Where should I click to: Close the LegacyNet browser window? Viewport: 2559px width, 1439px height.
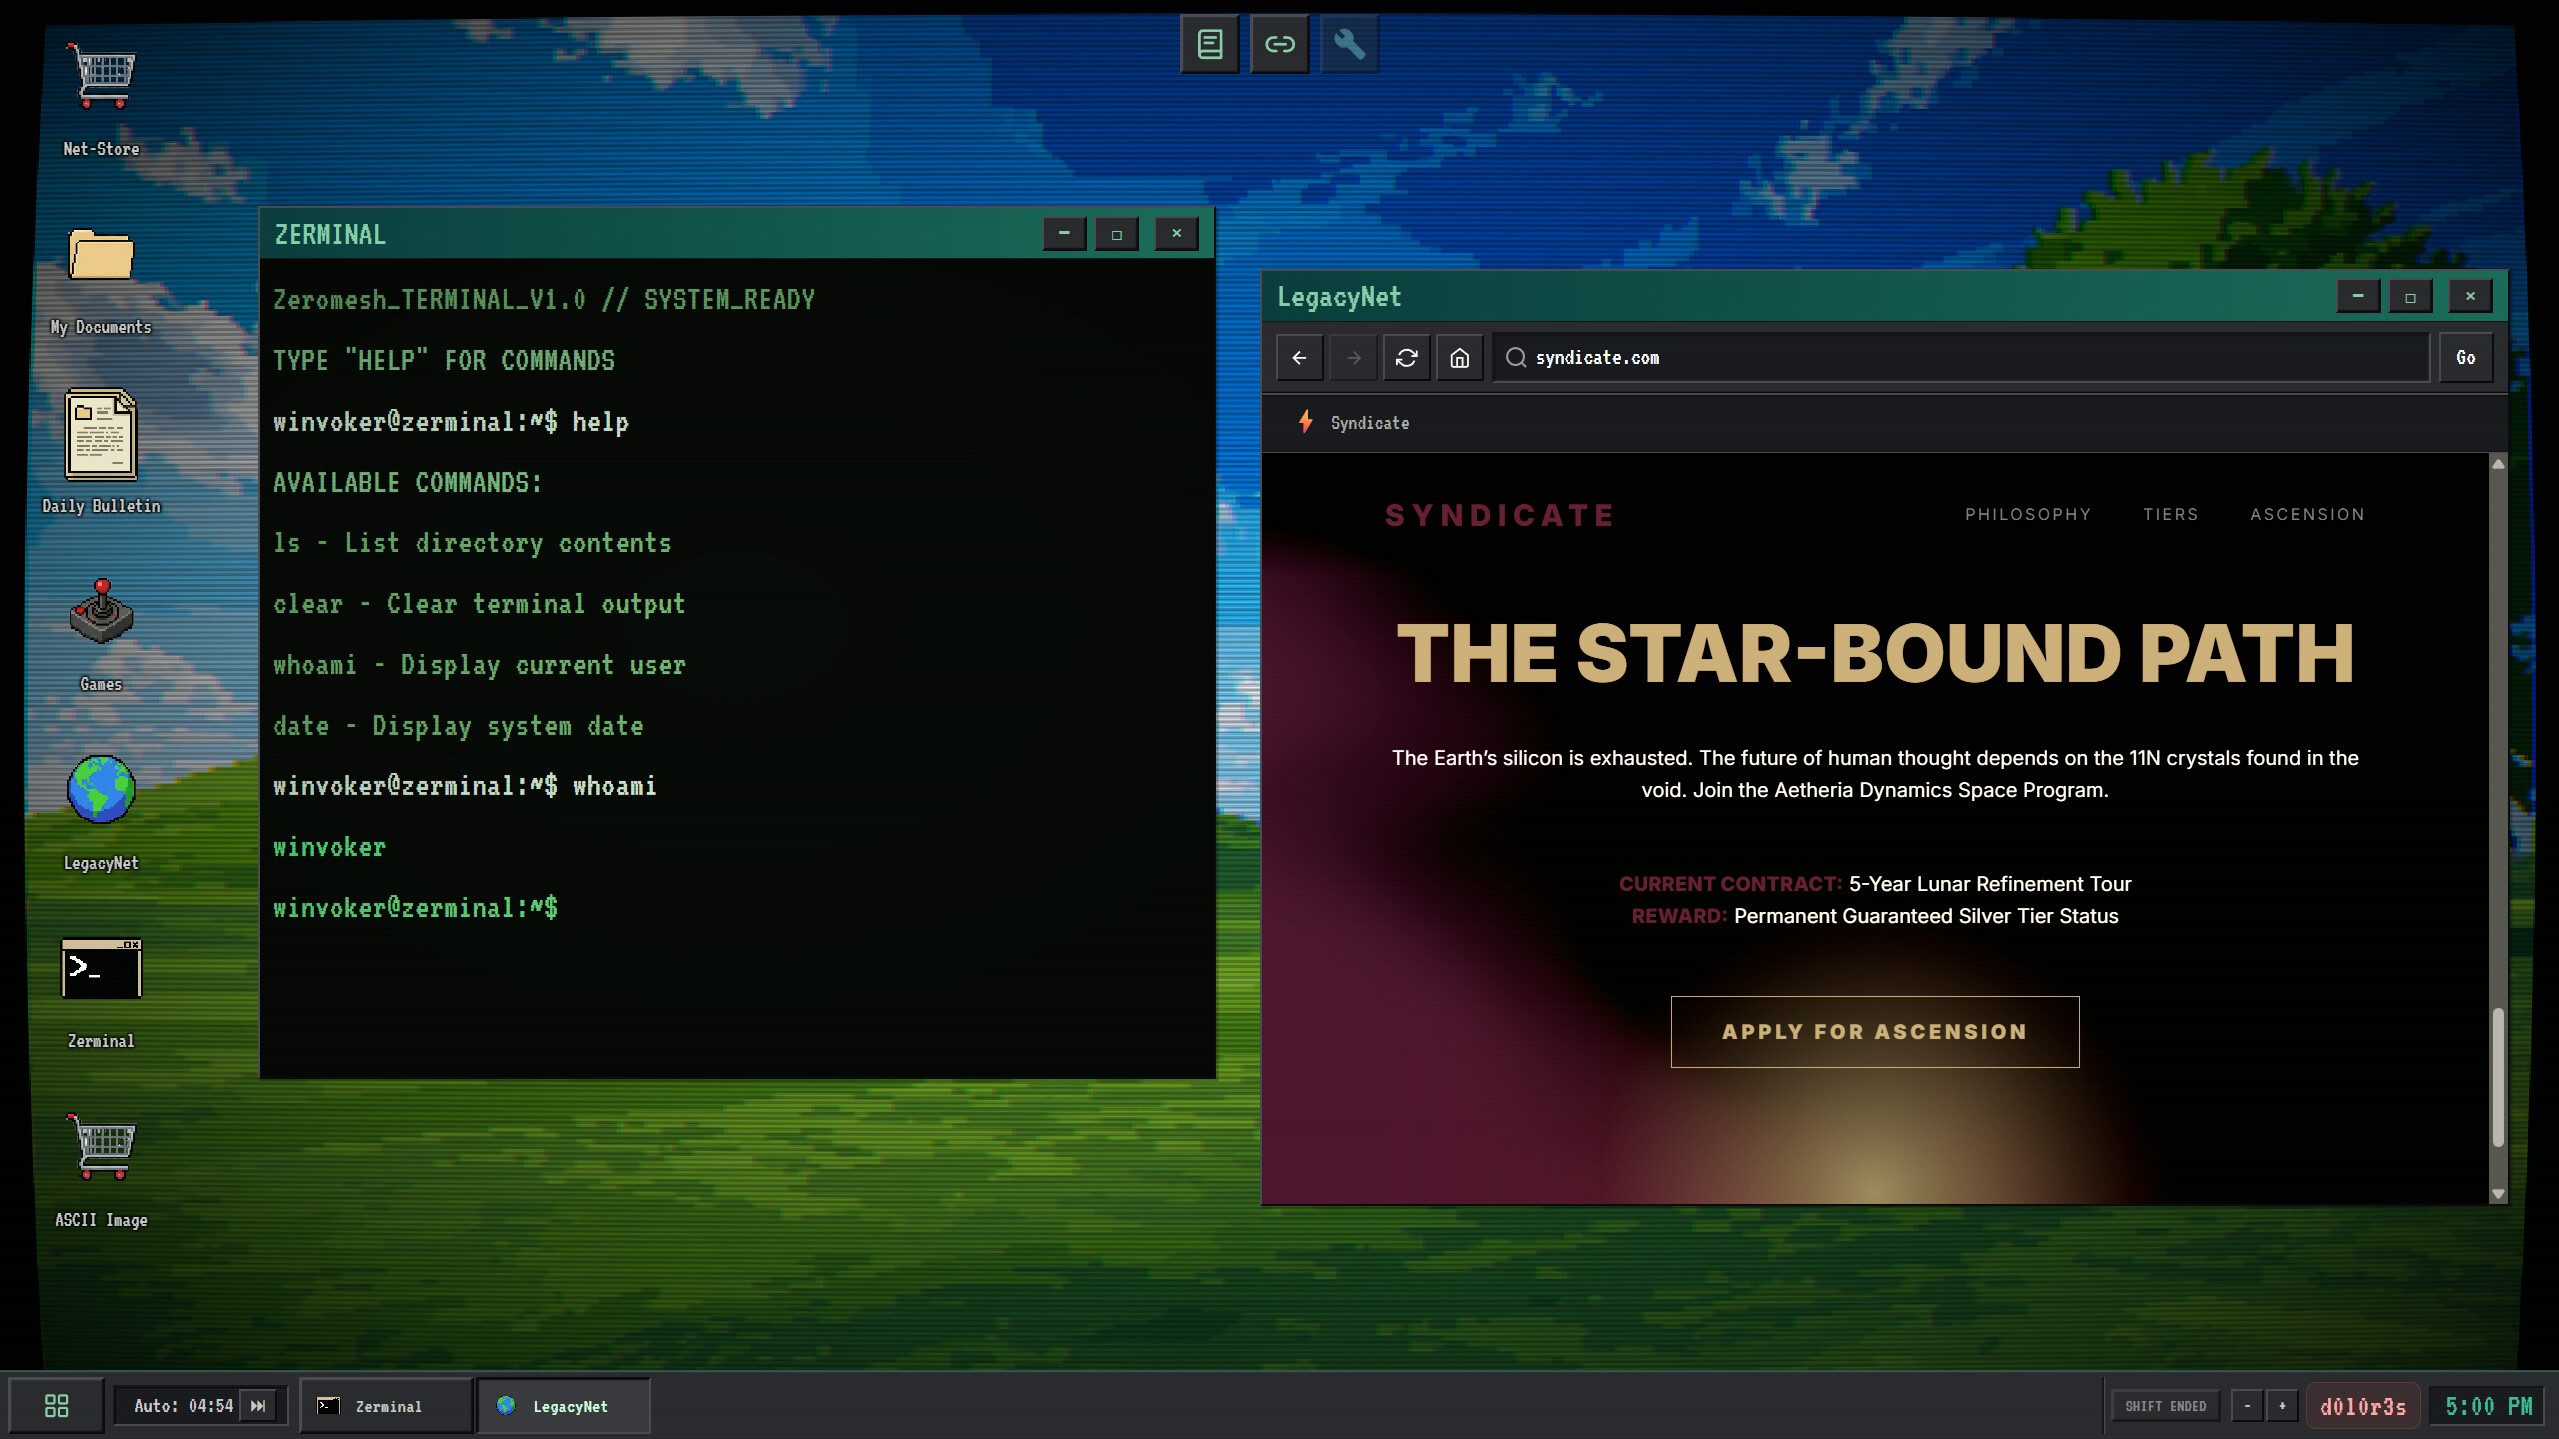(2470, 296)
